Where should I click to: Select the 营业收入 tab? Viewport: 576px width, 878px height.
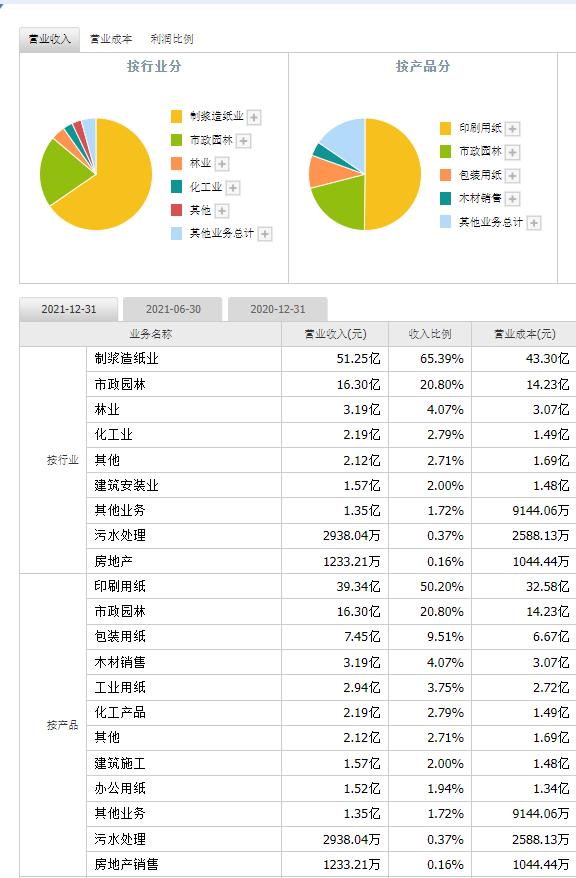click(49, 39)
